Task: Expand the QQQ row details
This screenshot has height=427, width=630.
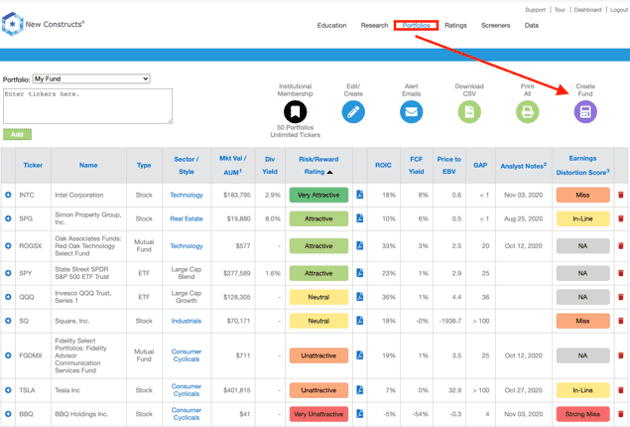Action: click(x=8, y=297)
